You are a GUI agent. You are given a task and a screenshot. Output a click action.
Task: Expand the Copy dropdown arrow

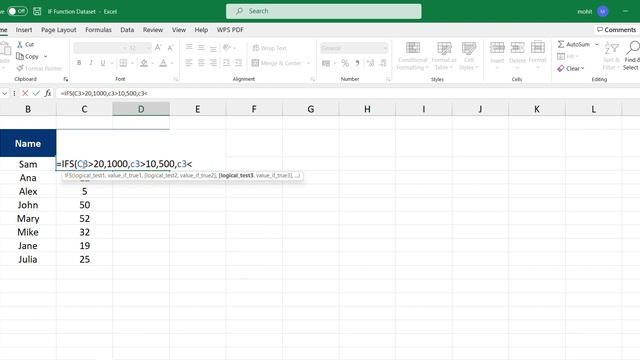point(46,56)
